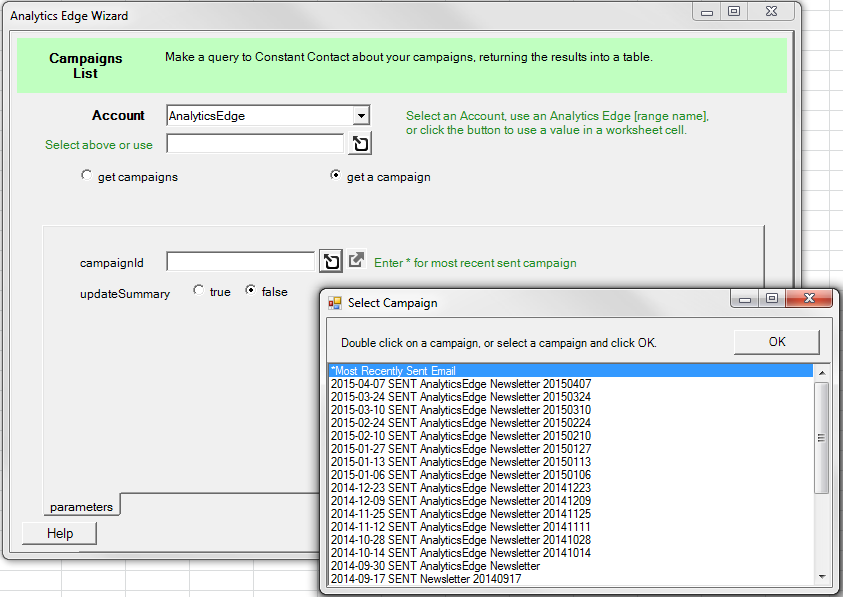Select AnalyticsEdge Newsletter 20150113 campaign
Screen dimensions: 843x597
(570, 462)
